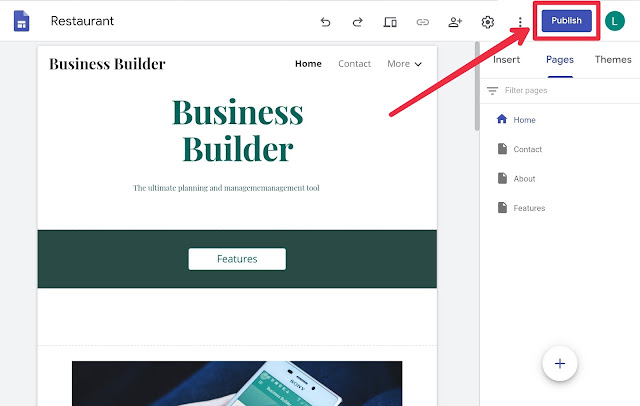Open the device preview icon
The image size is (640, 406).
click(390, 22)
